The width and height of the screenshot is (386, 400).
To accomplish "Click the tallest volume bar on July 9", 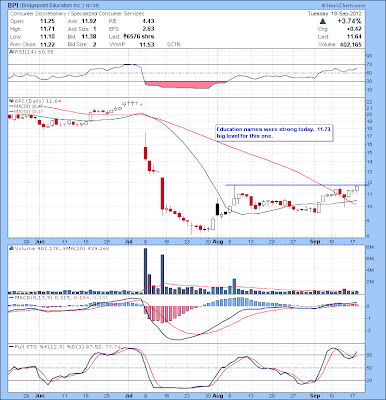I will (145, 271).
